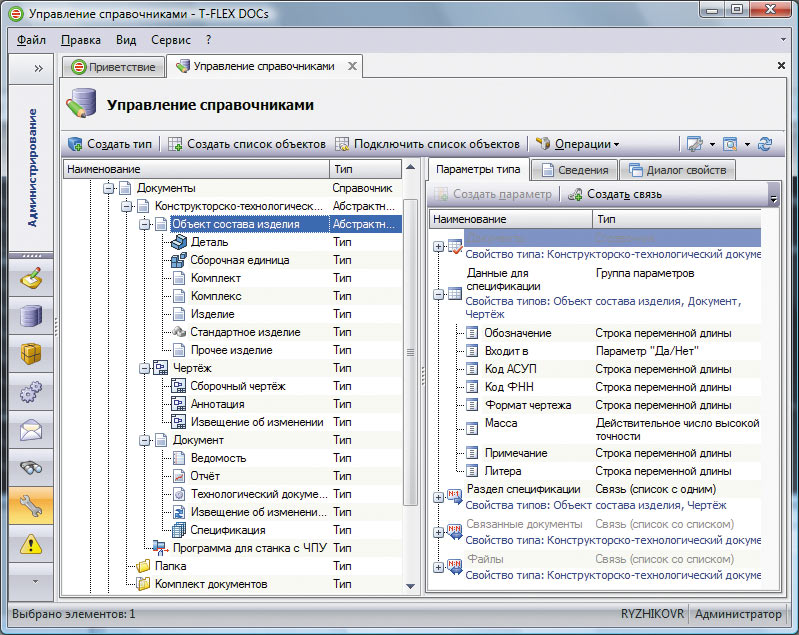Image resolution: width=799 pixels, height=635 pixels.
Task: Click the Раздел спецификации link icon
Action: [x=455, y=495]
